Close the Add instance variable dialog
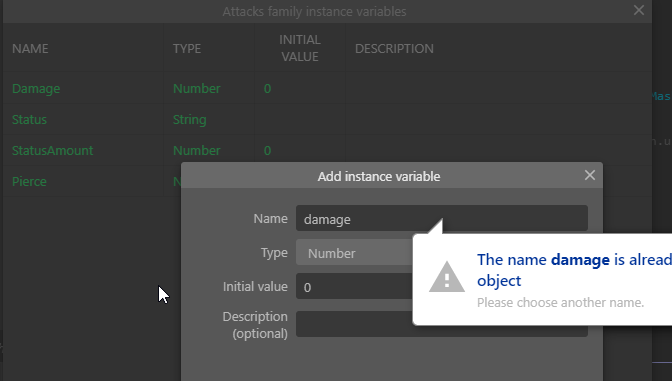The width and height of the screenshot is (672, 381). [x=590, y=175]
